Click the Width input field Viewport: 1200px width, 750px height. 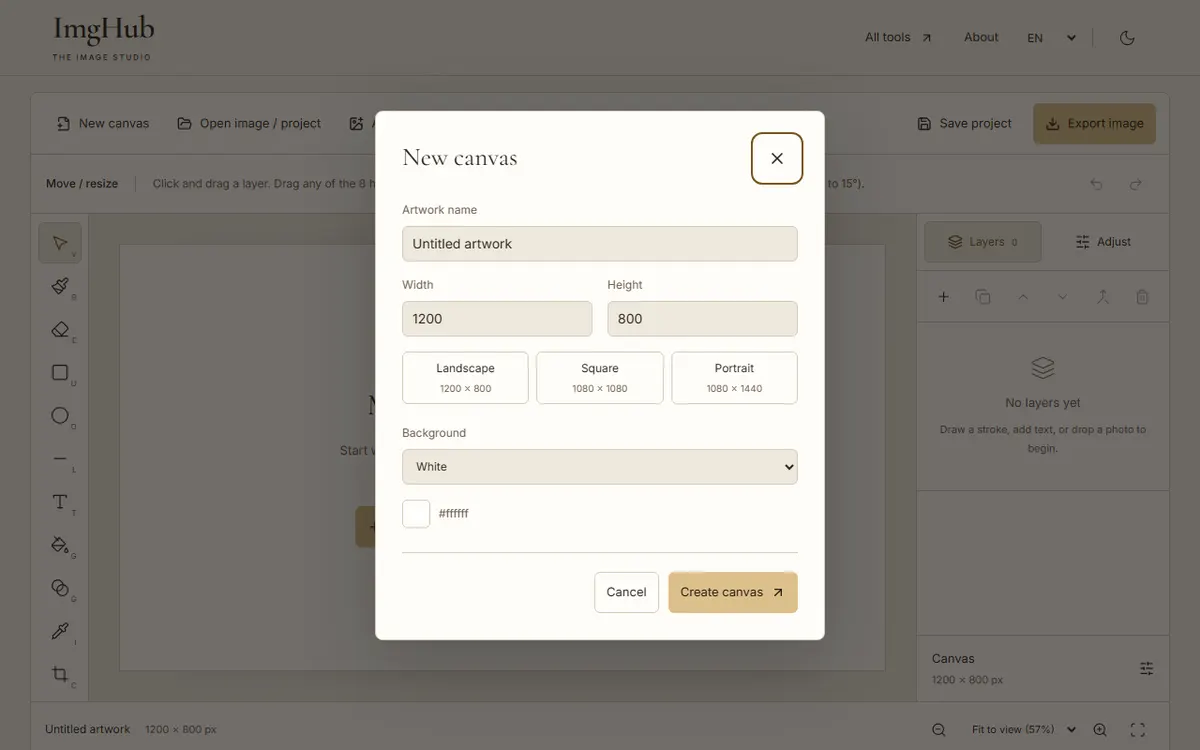[x=497, y=319]
